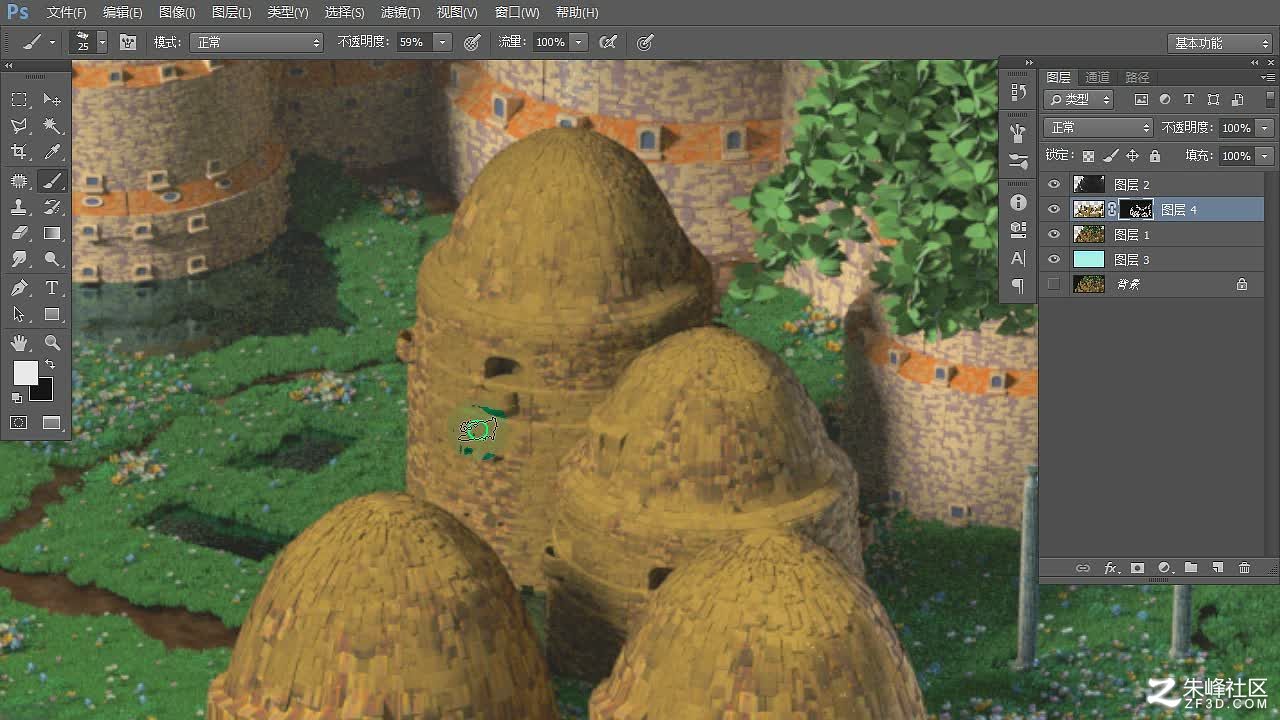Select the Hand tool

point(19,343)
